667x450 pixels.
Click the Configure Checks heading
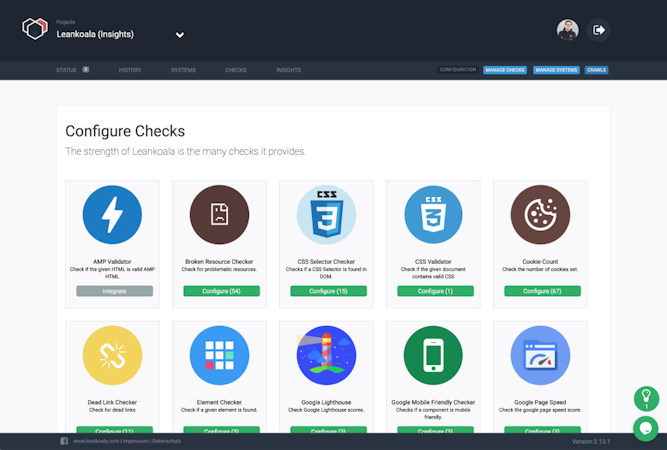(x=125, y=131)
